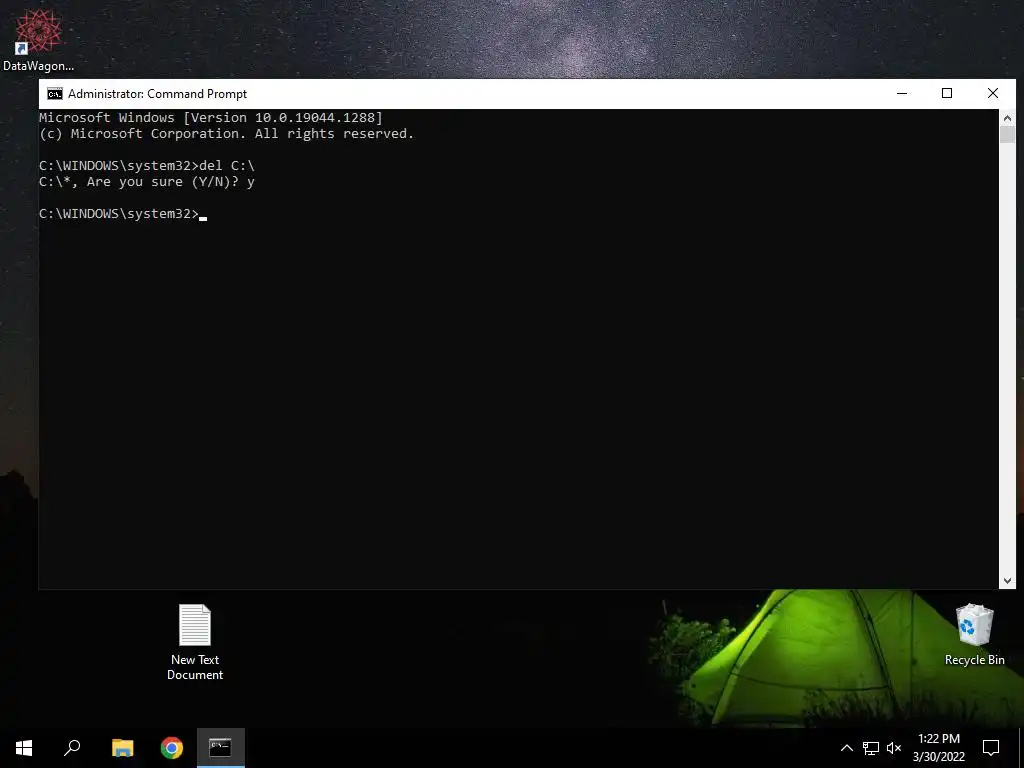The image size is (1024, 768).
Task: Open taskbar Search magnifier
Action: click(72, 748)
